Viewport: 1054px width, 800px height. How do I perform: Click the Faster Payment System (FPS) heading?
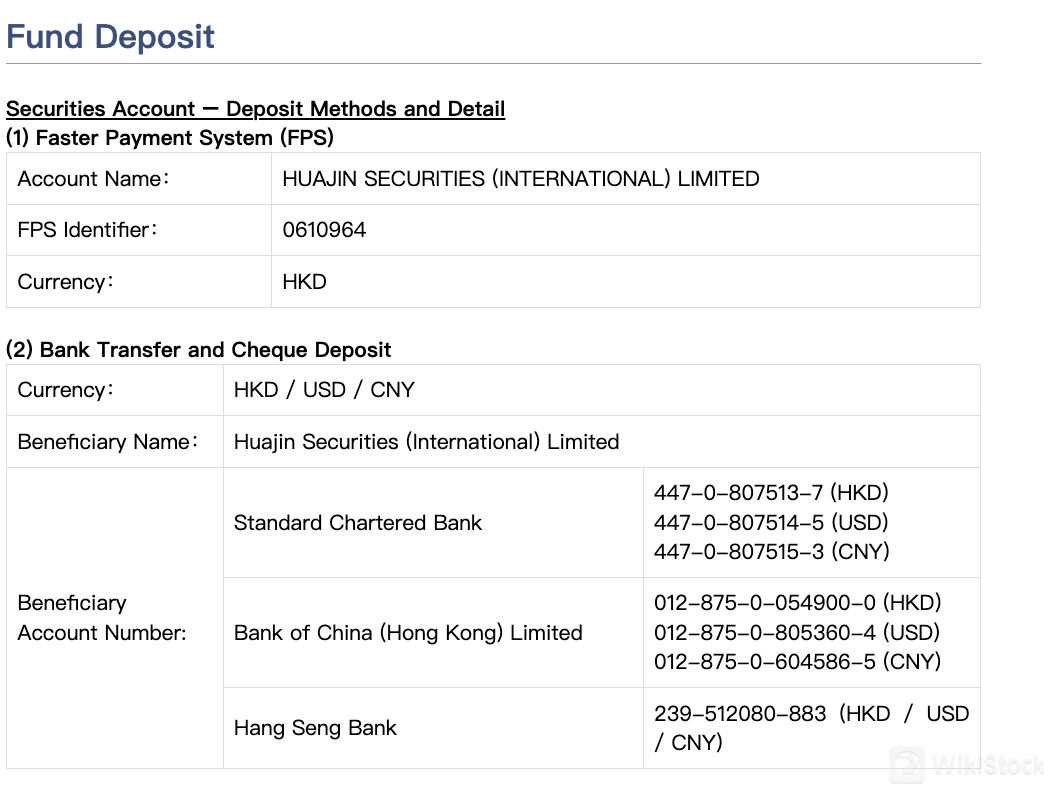170,138
